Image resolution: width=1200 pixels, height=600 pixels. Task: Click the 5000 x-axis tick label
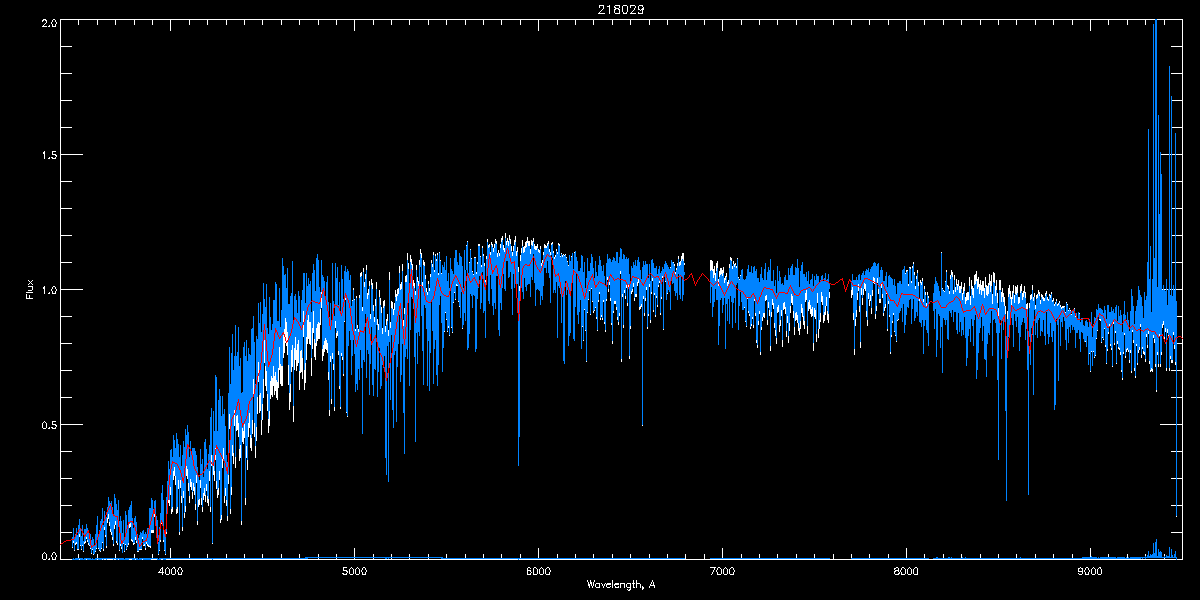pos(355,571)
